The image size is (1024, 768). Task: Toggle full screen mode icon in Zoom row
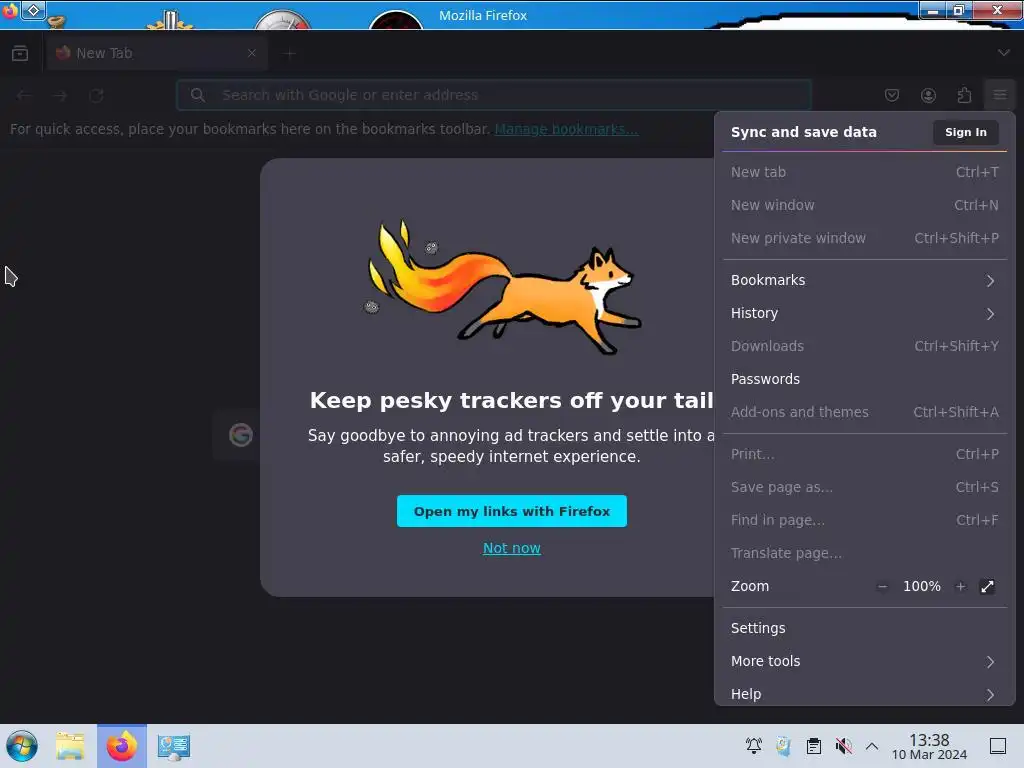click(x=987, y=586)
